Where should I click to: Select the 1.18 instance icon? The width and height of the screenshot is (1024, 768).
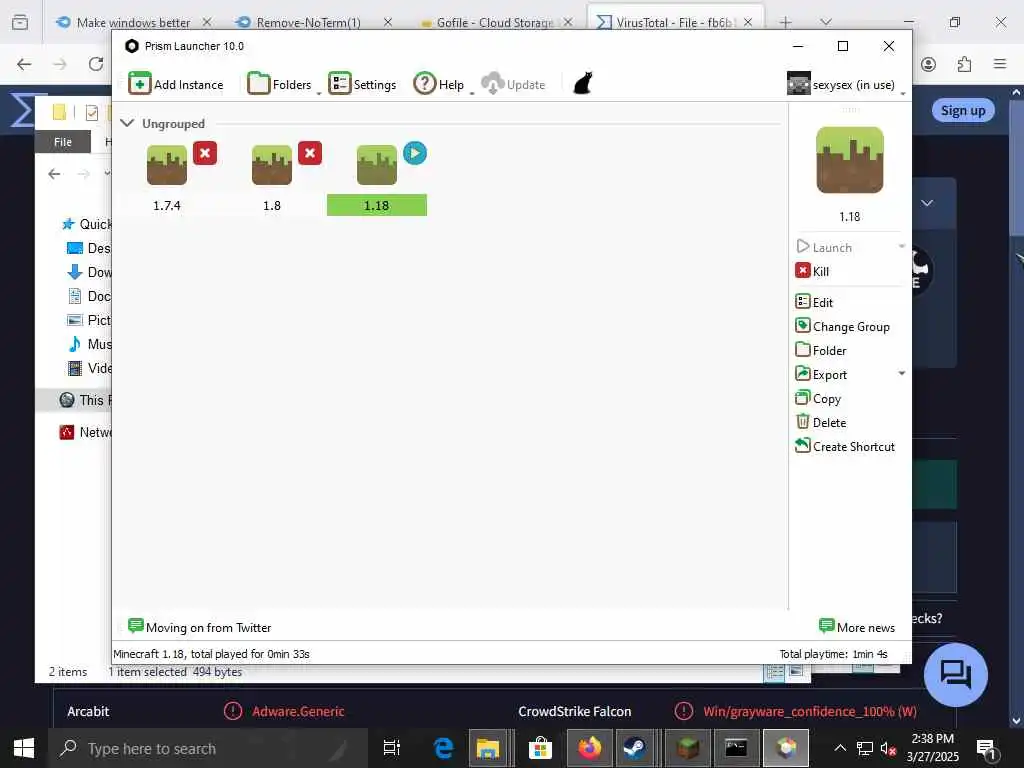pyautogui.click(x=377, y=165)
